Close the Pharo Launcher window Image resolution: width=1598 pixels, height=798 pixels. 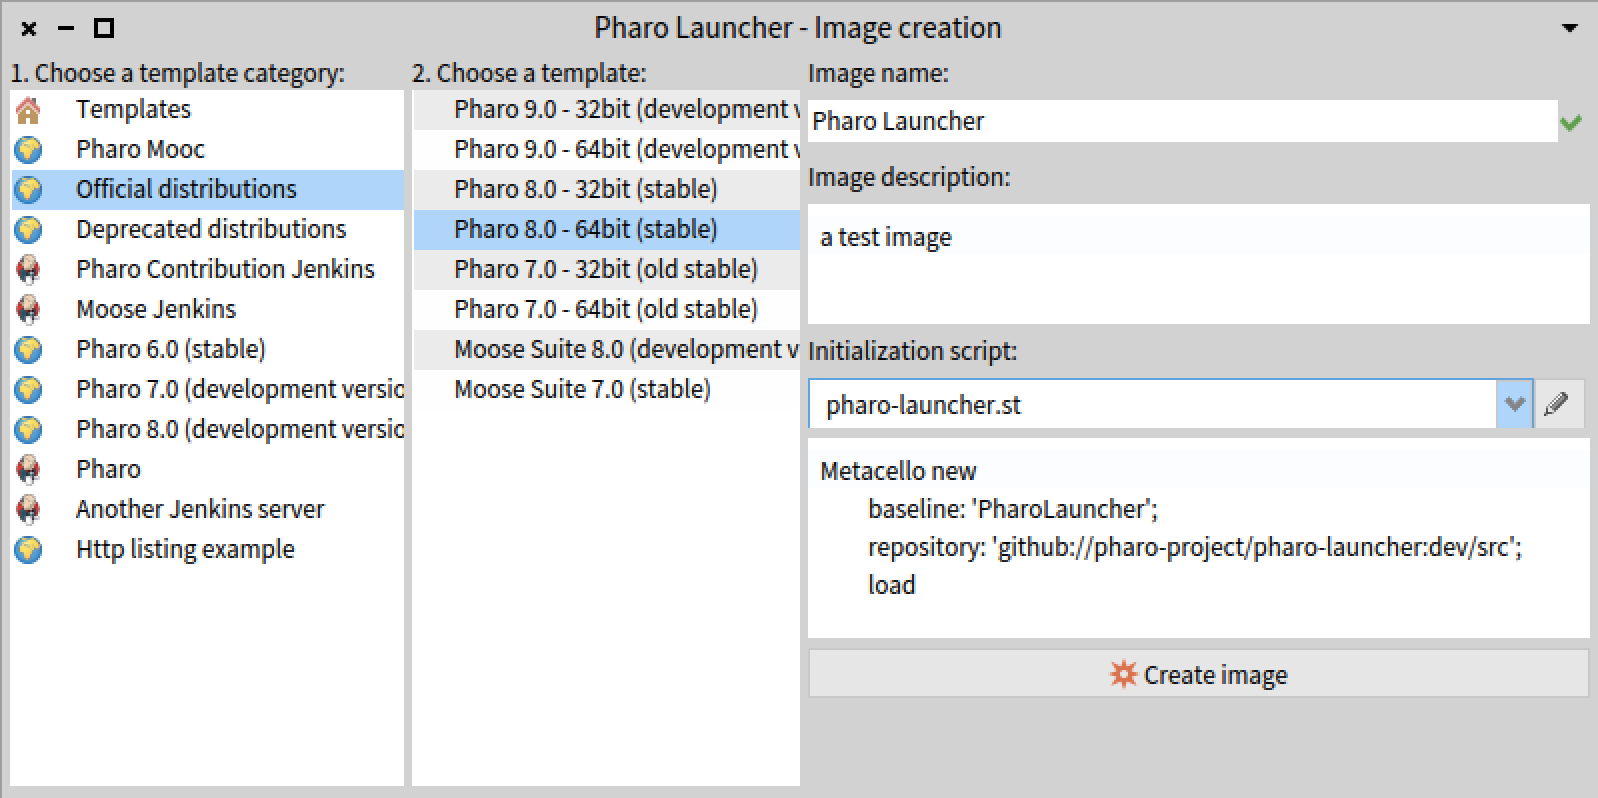click(29, 28)
